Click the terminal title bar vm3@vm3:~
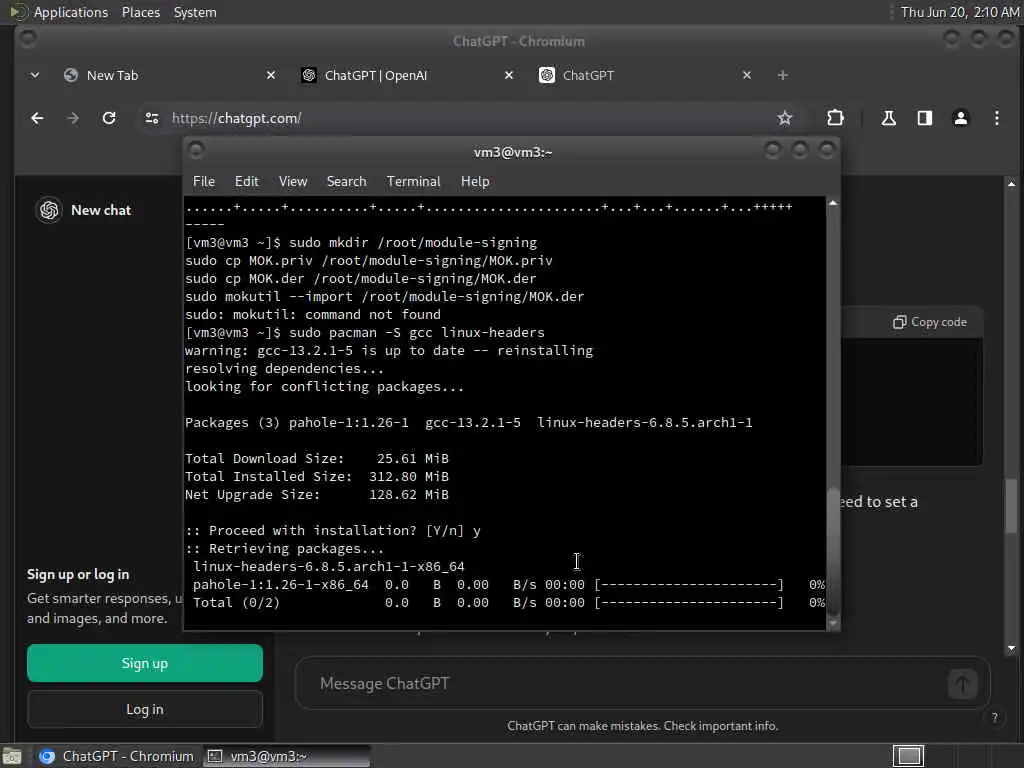The height and width of the screenshot is (768, 1024). tap(513, 152)
